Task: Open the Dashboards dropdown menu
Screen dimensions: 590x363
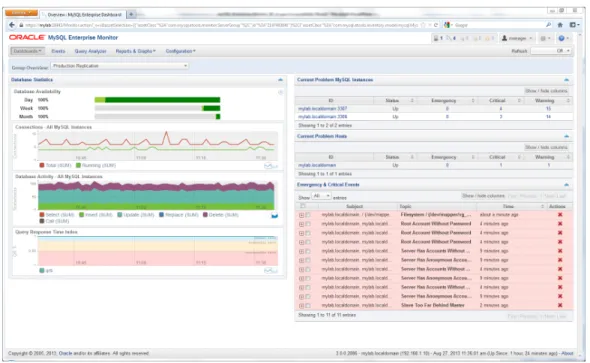Action: [x=27, y=51]
